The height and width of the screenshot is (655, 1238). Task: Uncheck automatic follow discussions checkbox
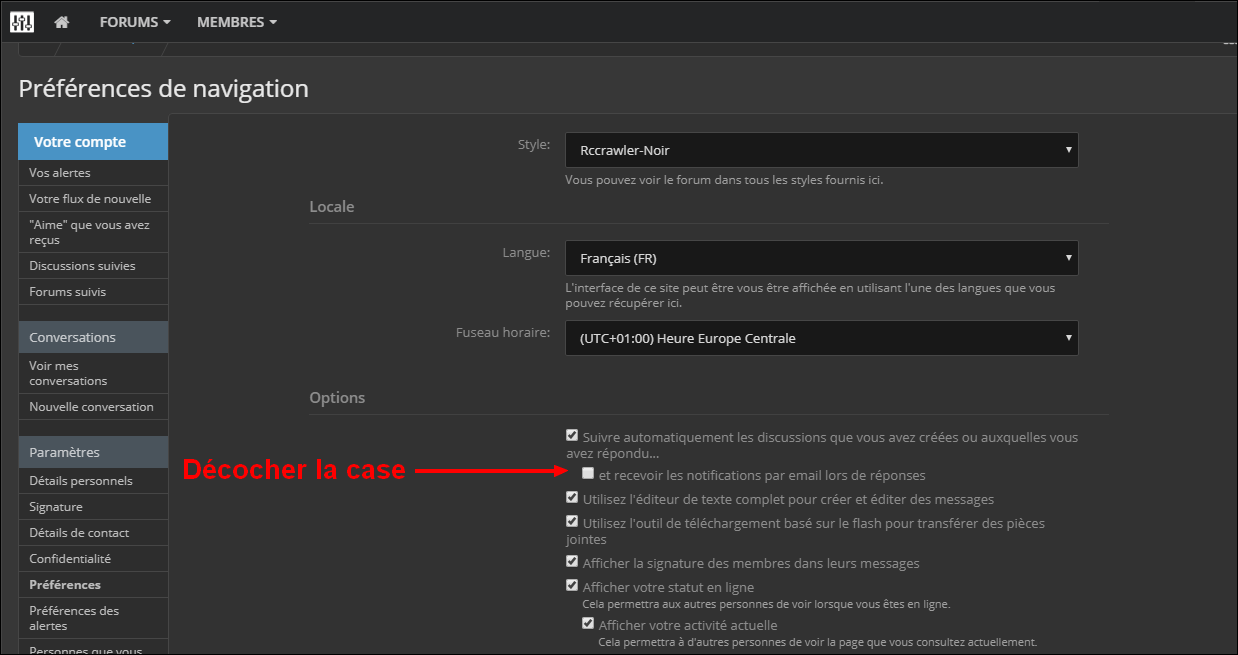point(572,436)
